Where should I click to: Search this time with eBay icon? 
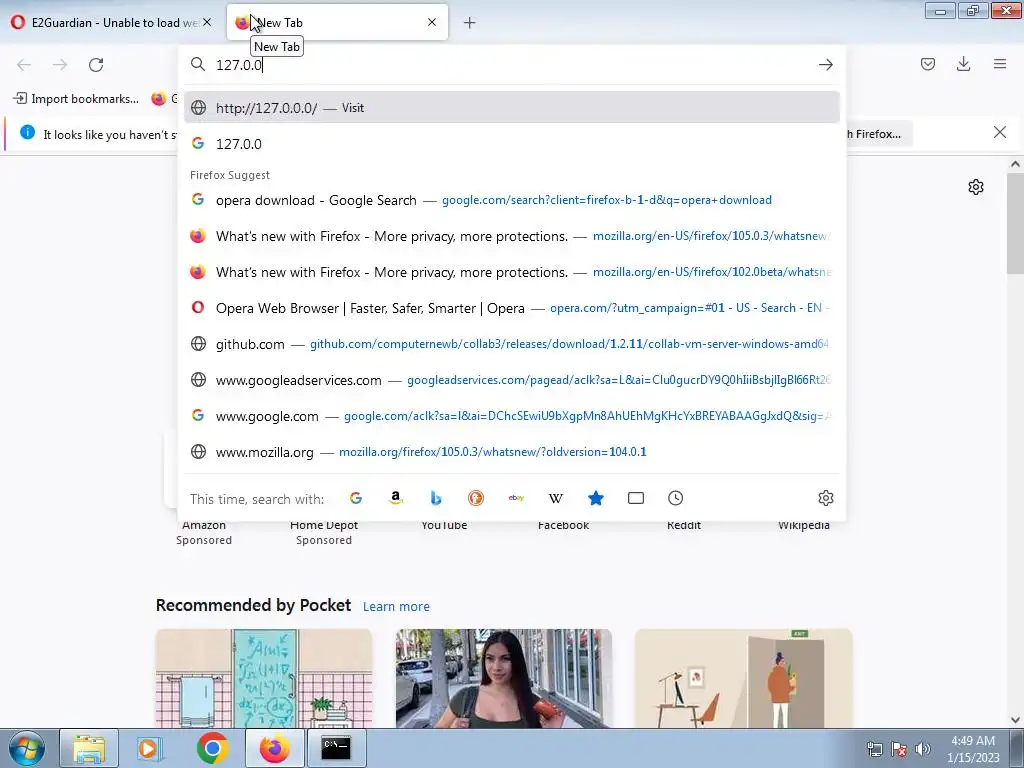click(516, 498)
